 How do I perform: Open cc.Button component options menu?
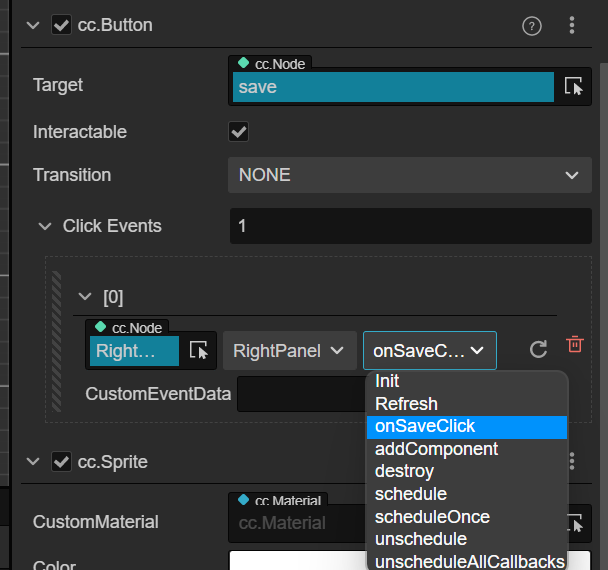(572, 25)
